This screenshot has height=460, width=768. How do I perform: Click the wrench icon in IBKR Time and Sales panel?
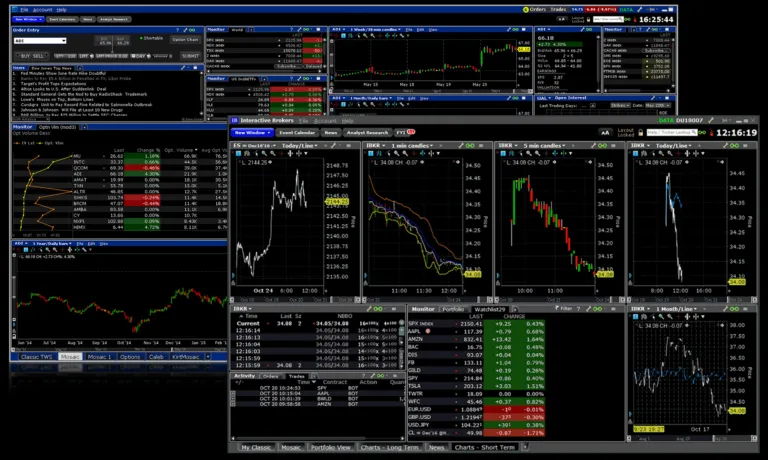(x=368, y=309)
